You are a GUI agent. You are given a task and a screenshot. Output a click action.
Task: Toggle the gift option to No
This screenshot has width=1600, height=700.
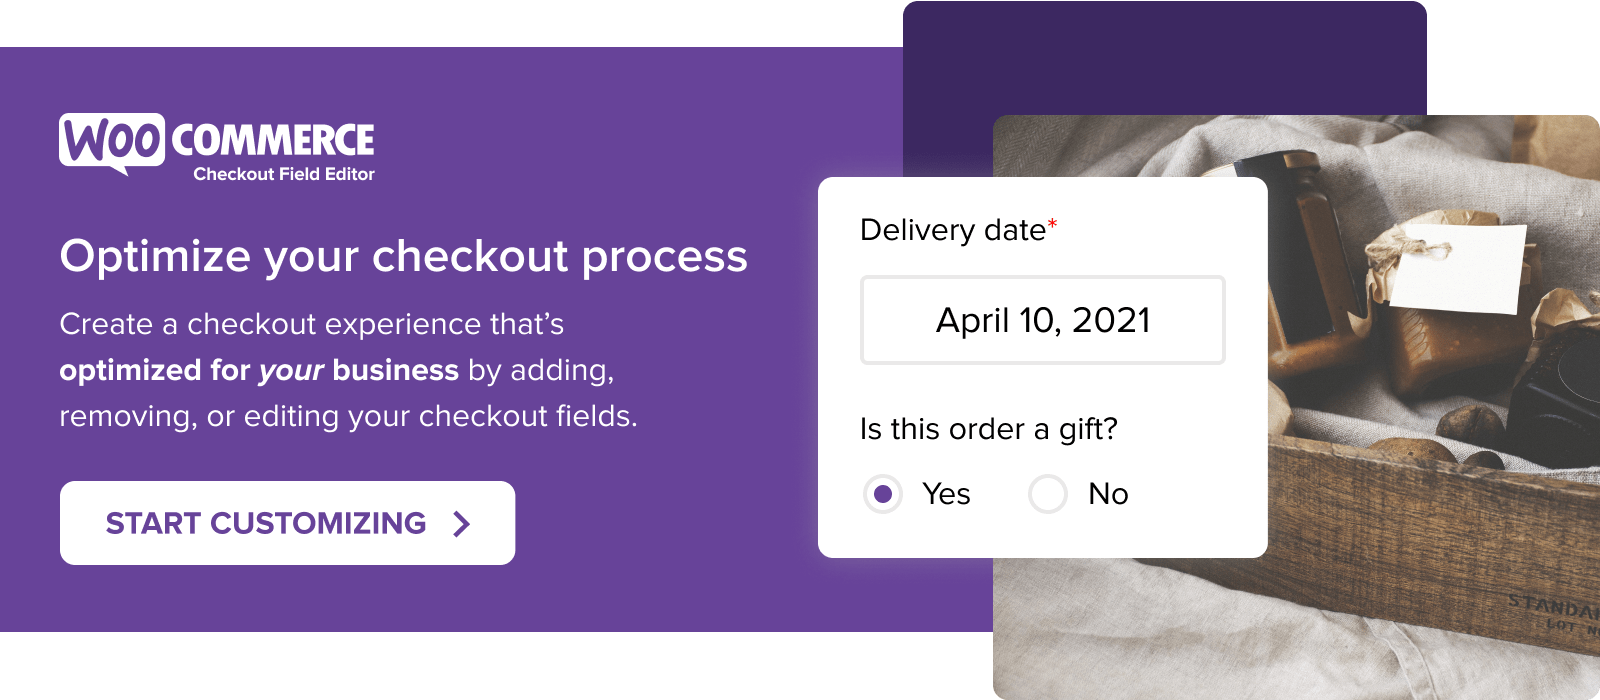(x=1047, y=493)
